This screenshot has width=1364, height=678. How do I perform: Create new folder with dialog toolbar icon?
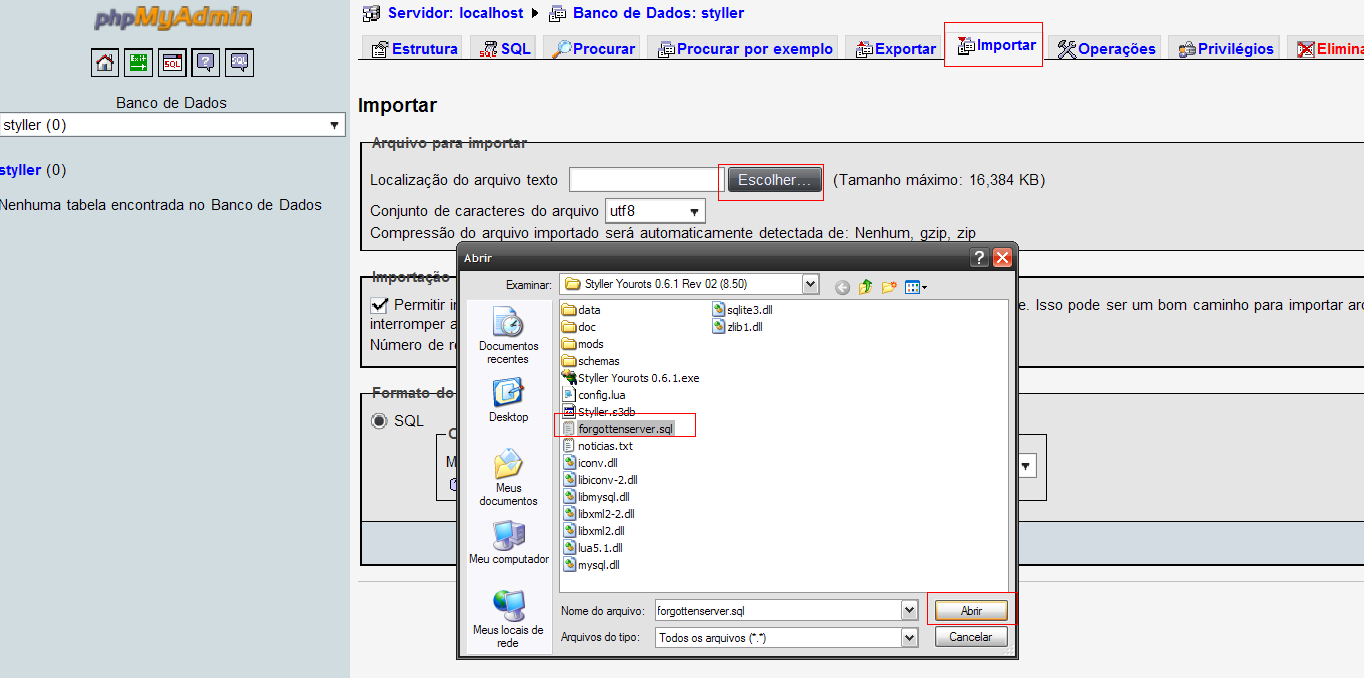click(x=889, y=287)
